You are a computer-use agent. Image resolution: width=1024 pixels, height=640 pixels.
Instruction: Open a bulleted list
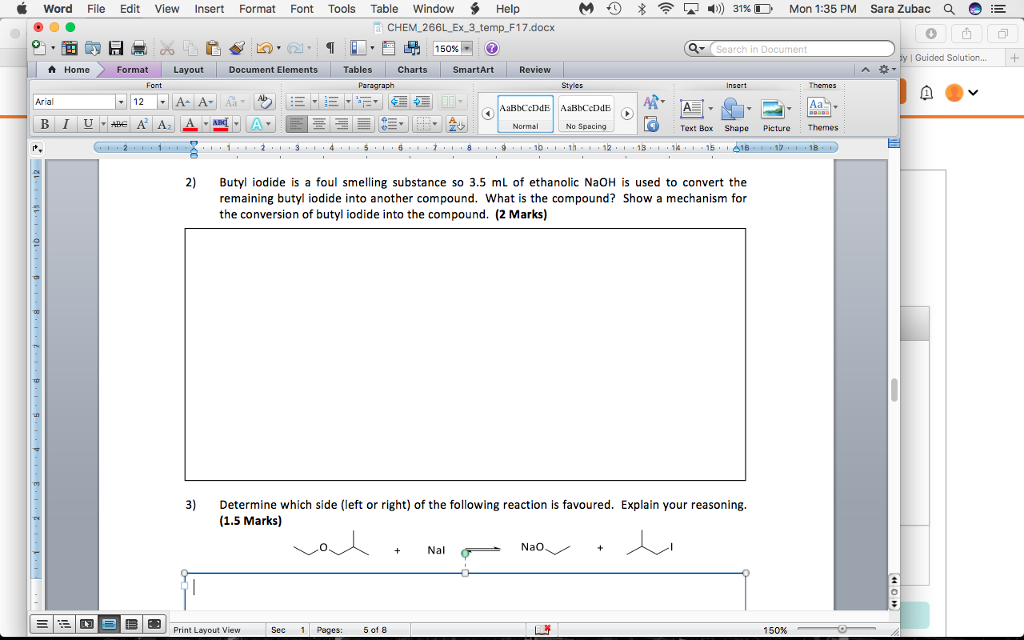point(298,101)
